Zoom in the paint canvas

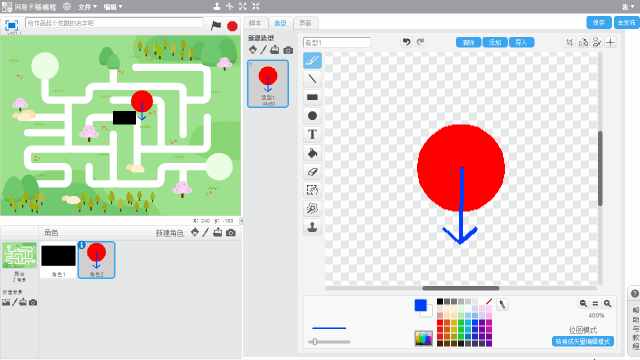[x=607, y=303]
